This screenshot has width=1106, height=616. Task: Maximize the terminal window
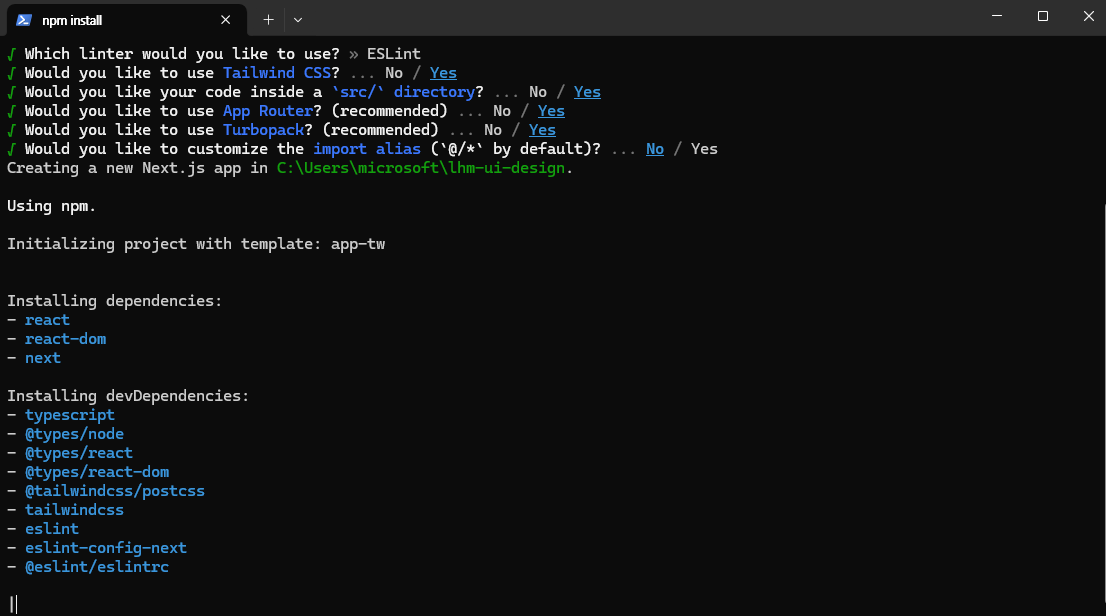[x=1043, y=16]
